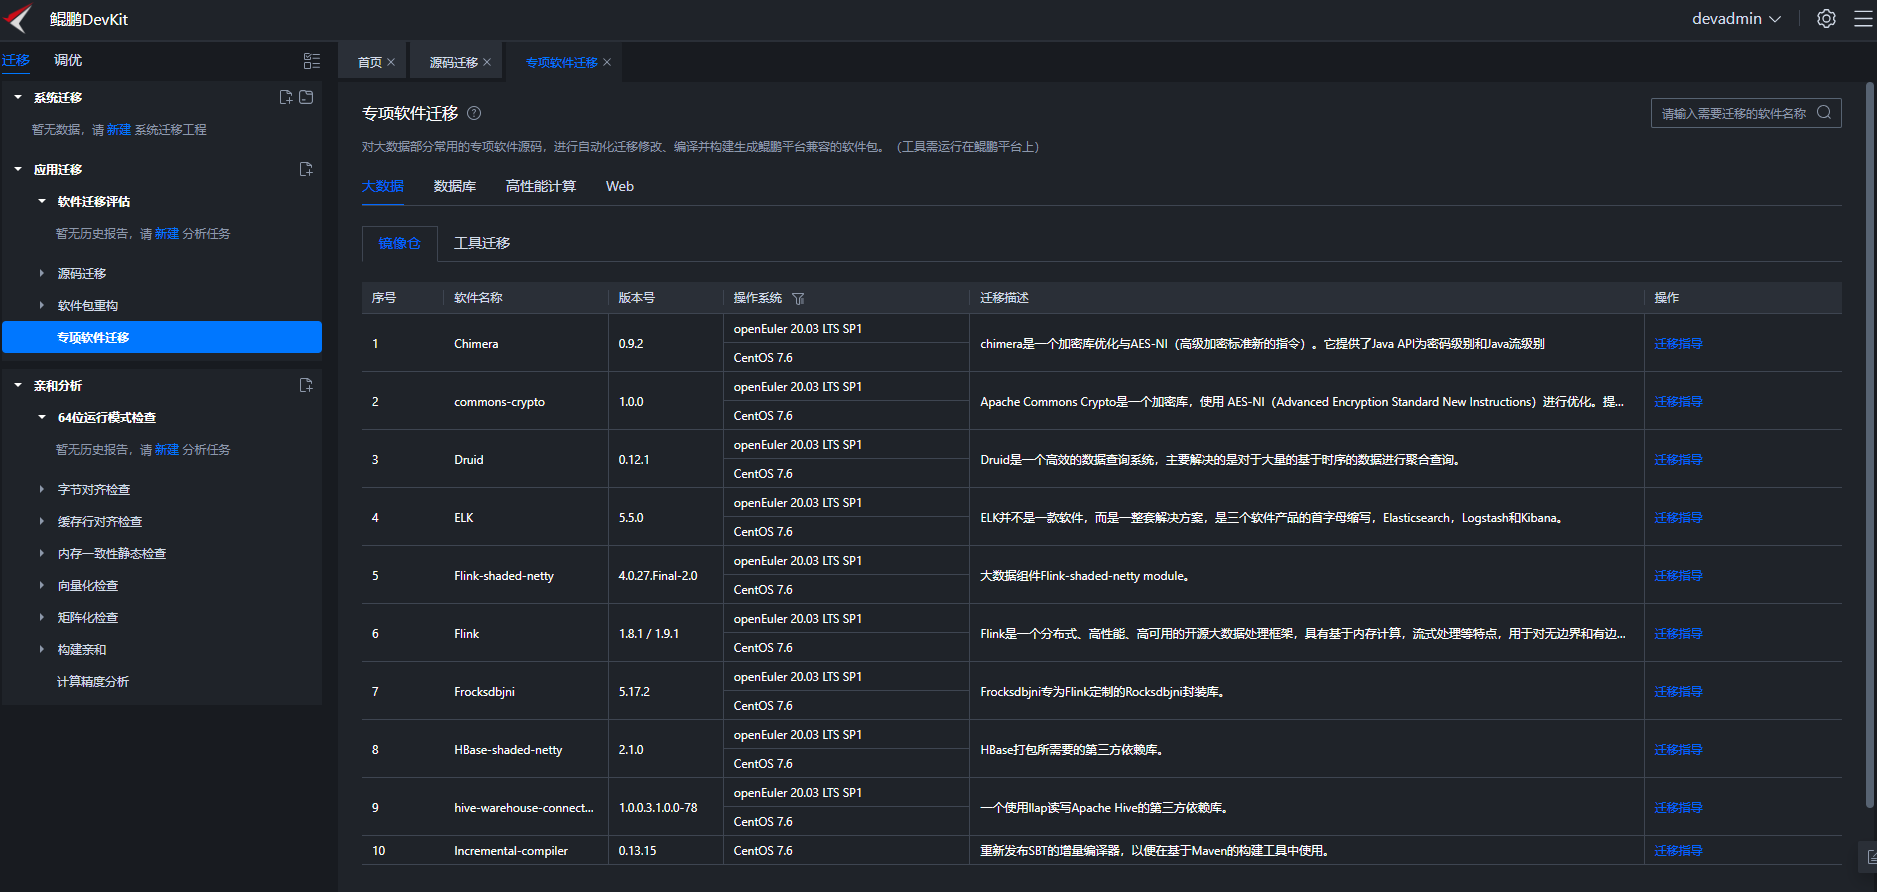Screen dimensions: 1877x892
Task: Expand the 矩阵化检查 node
Action: tap(42, 617)
